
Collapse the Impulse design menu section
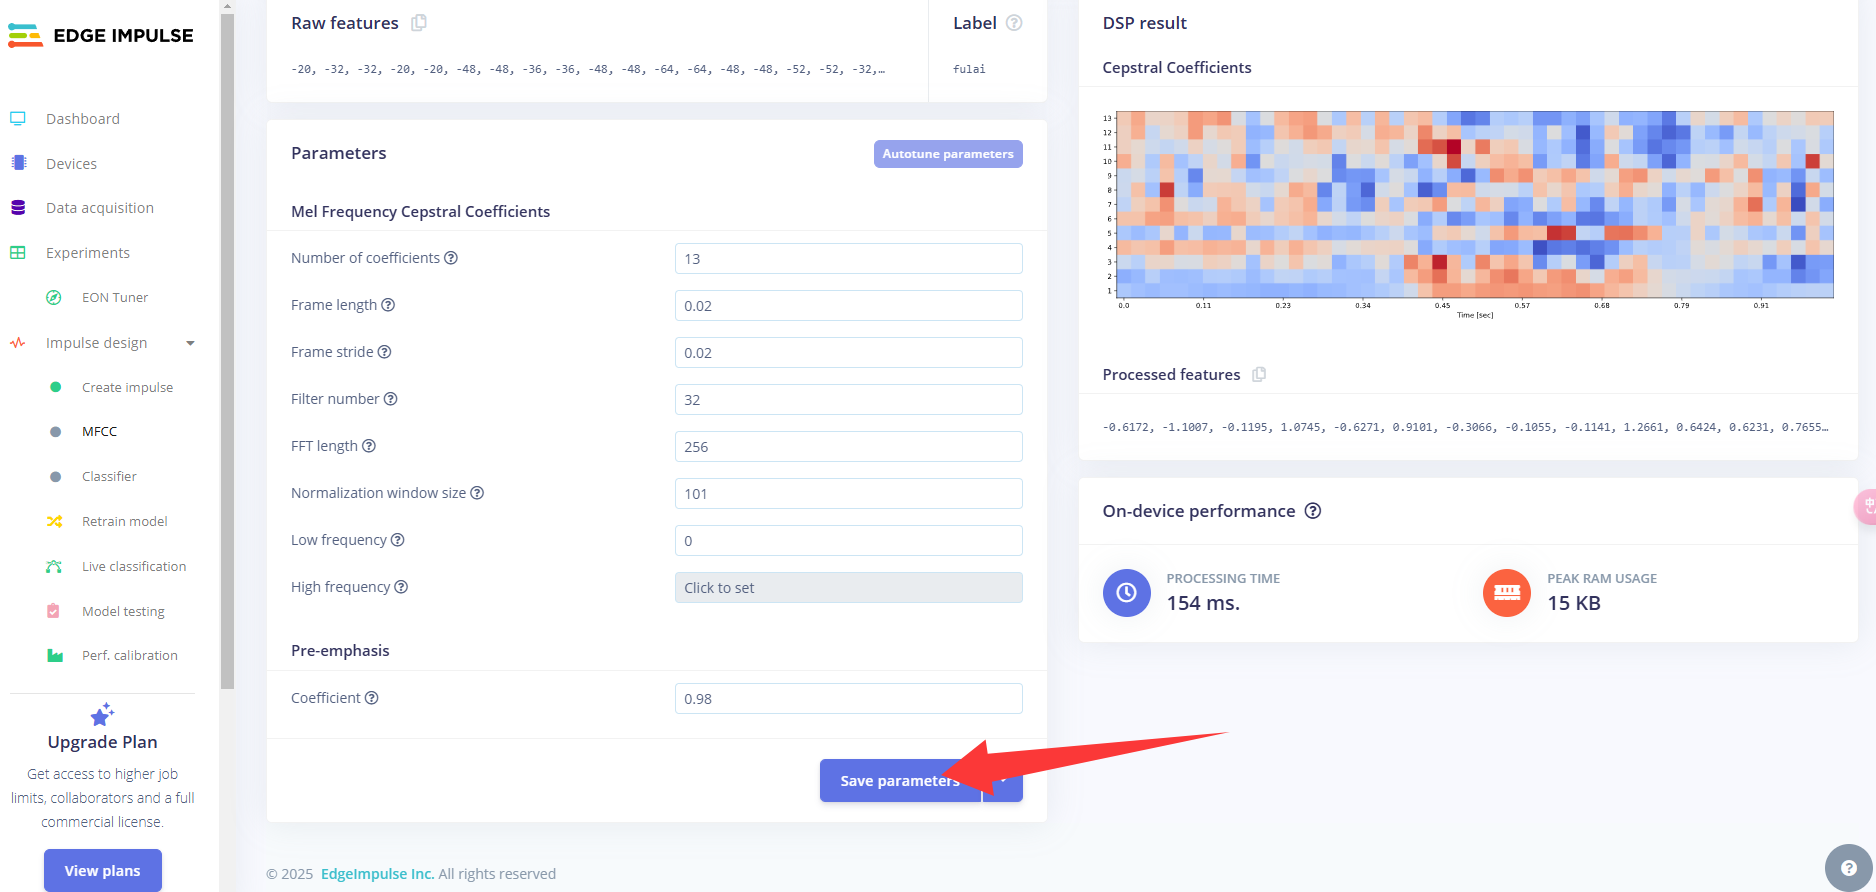[x=190, y=343]
